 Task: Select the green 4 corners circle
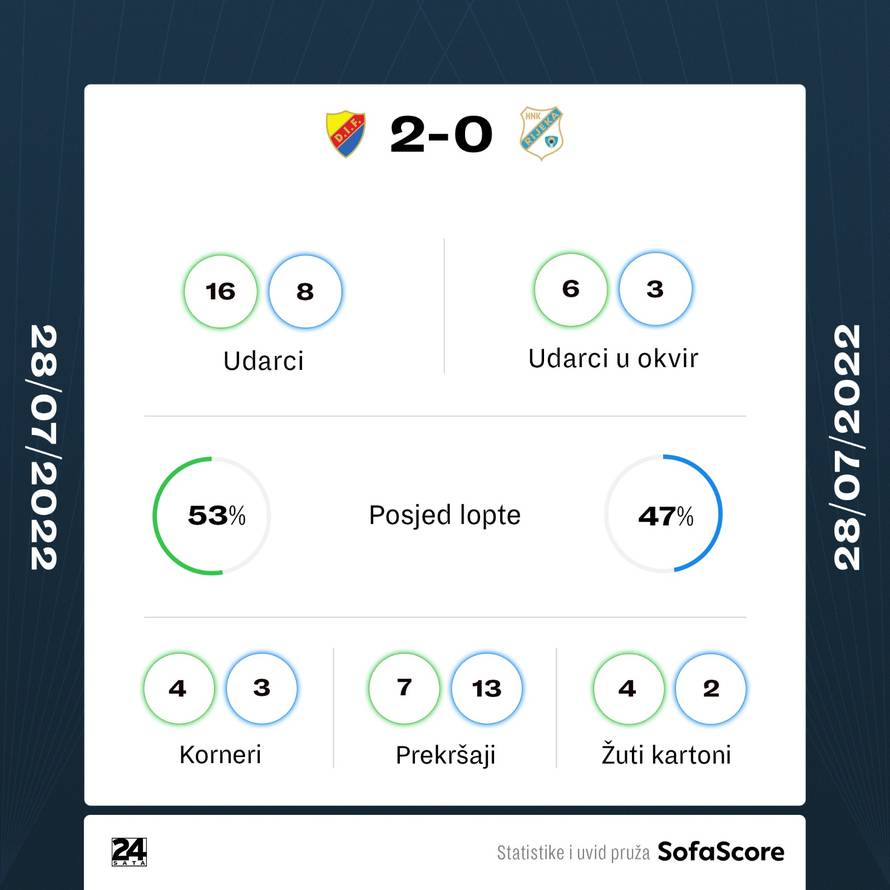point(178,689)
